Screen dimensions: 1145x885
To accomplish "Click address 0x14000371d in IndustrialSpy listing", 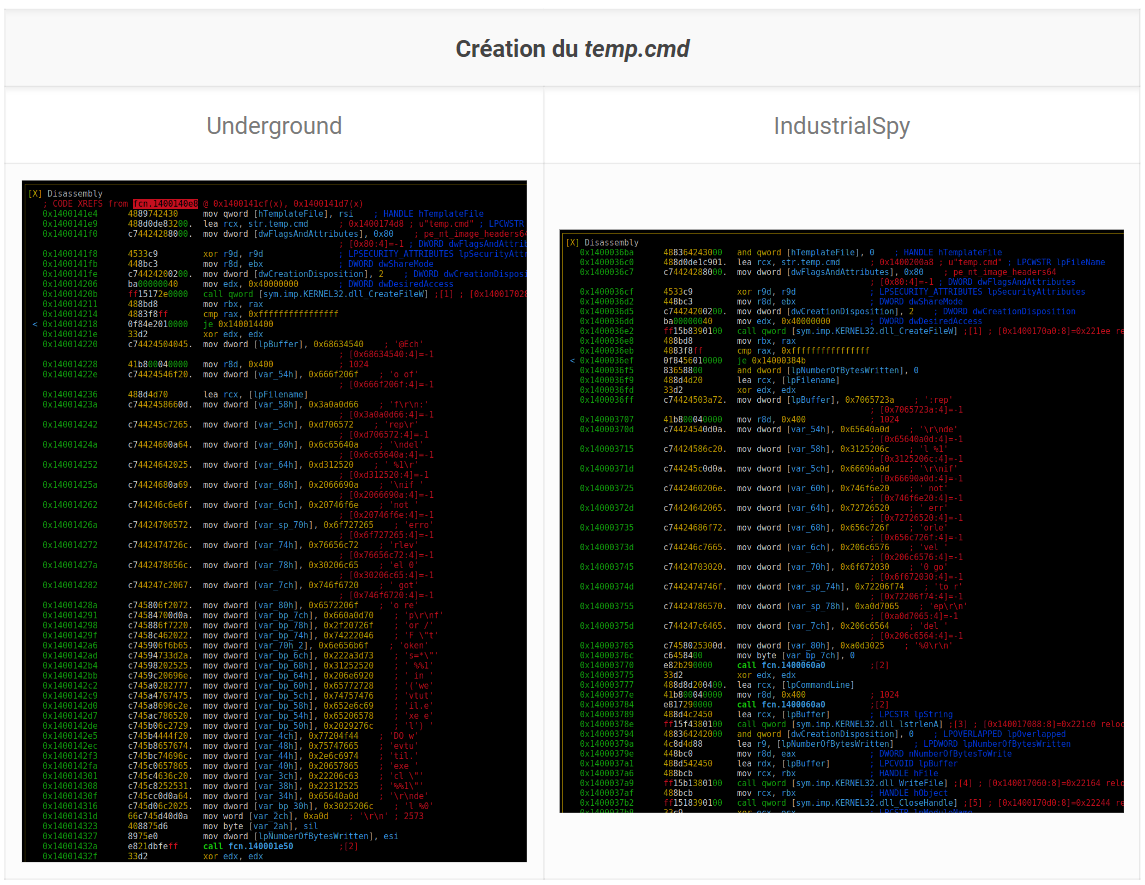I will click(x=606, y=469).
